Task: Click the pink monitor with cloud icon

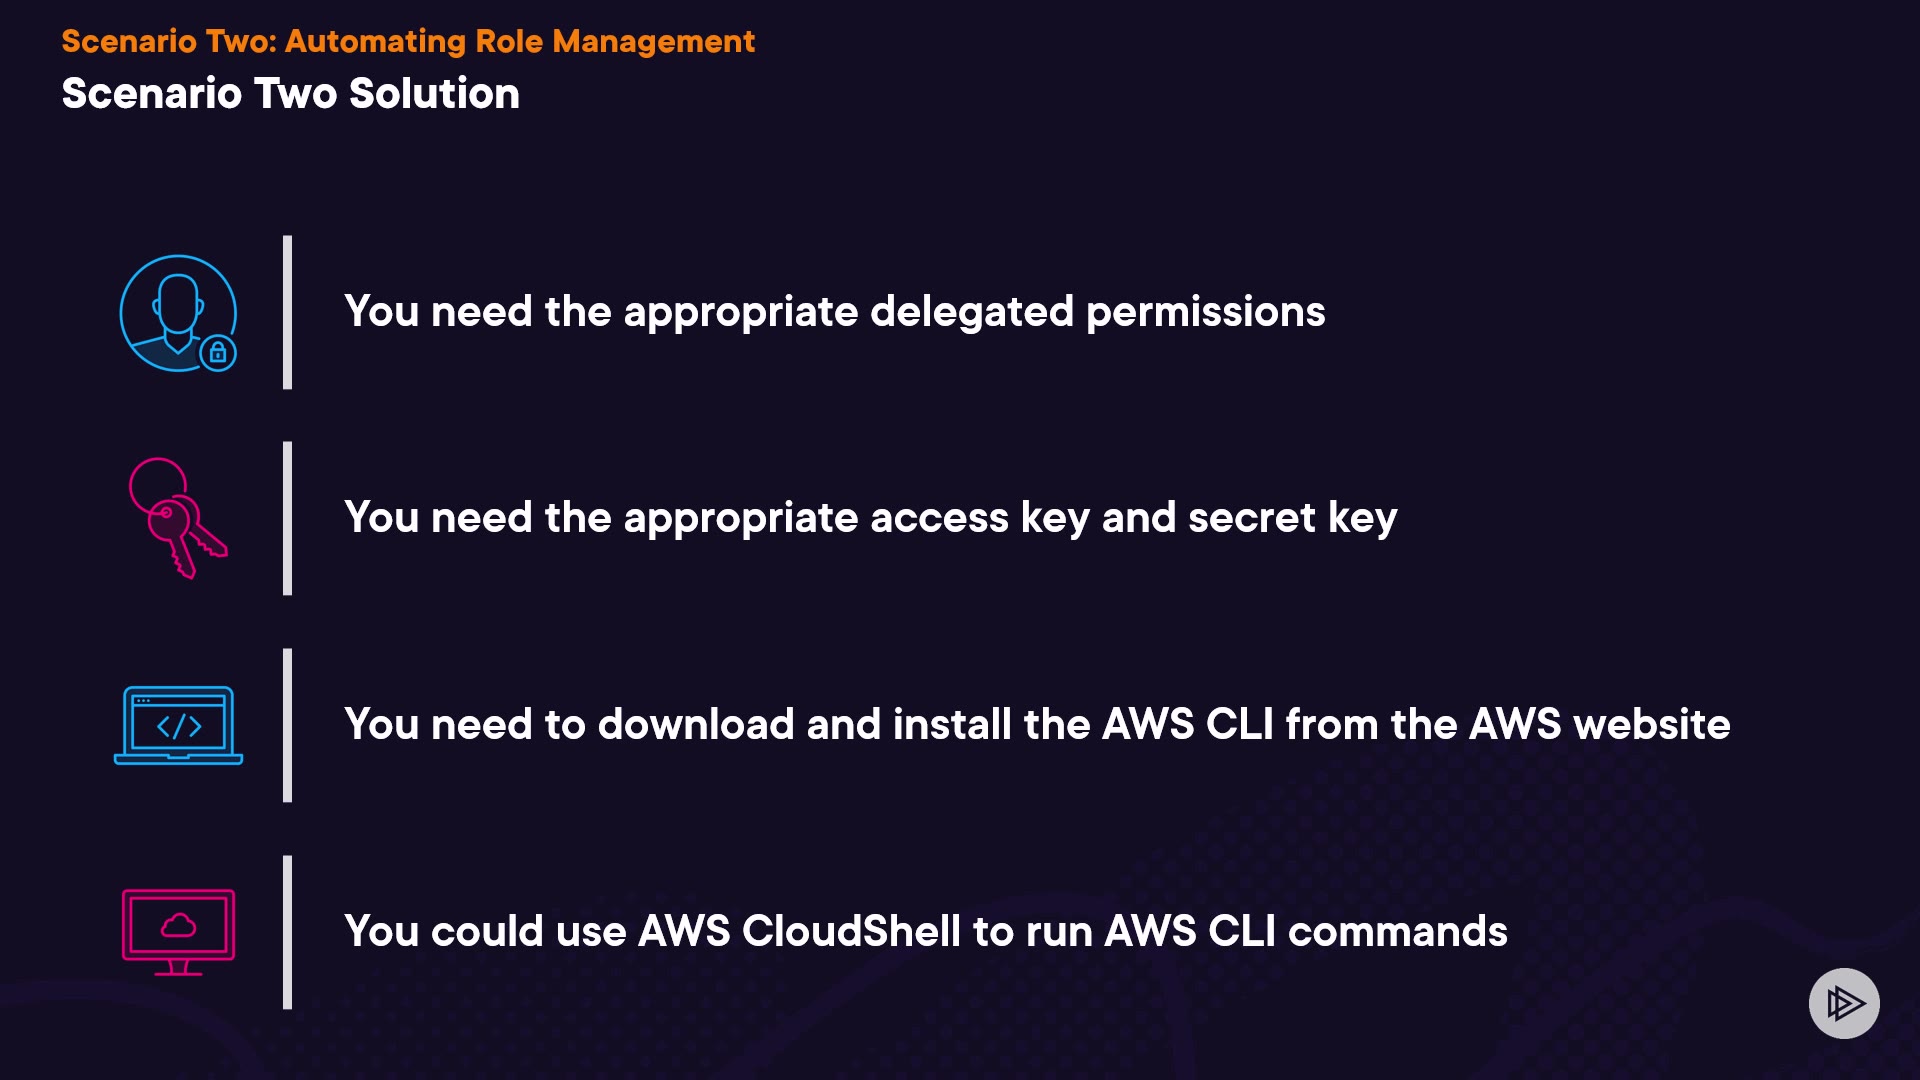Action: [178, 931]
